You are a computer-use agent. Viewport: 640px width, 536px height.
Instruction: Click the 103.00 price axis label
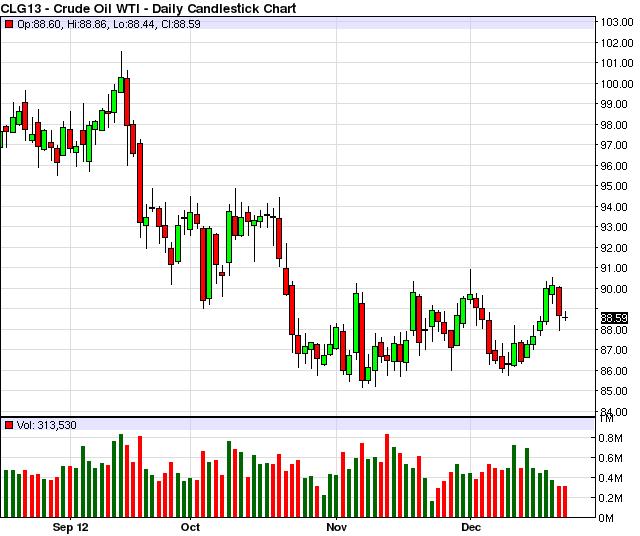617,22
